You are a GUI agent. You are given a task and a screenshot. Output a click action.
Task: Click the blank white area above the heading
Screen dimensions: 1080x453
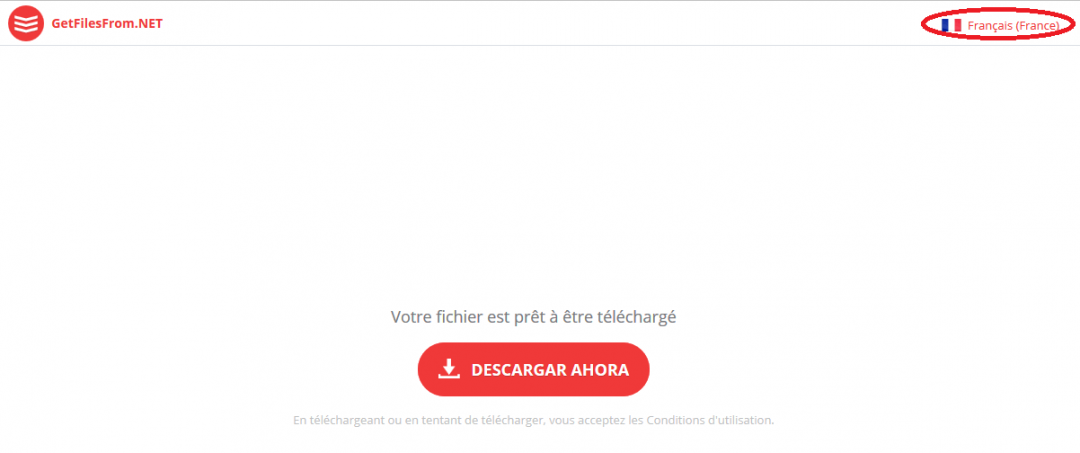click(x=533, y=172)
